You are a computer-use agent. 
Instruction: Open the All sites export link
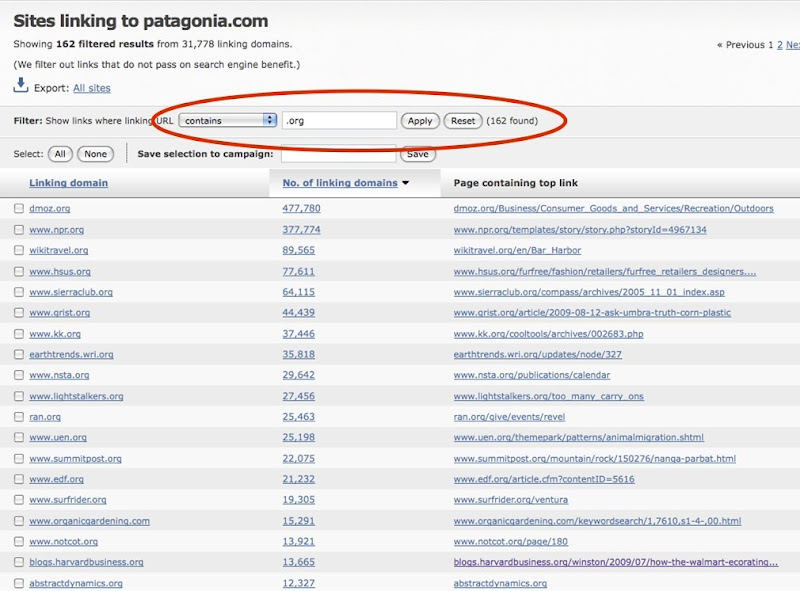point(92,88)
